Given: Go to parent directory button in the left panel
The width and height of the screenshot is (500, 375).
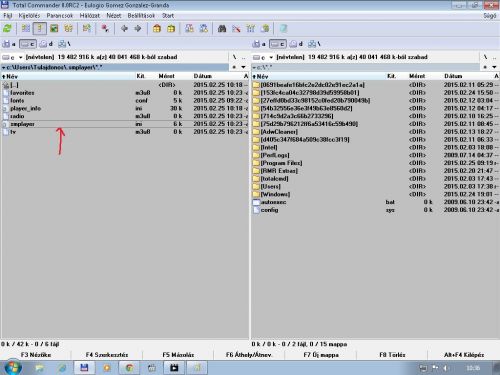Looking at the screenshot, I should pos(244,57).
